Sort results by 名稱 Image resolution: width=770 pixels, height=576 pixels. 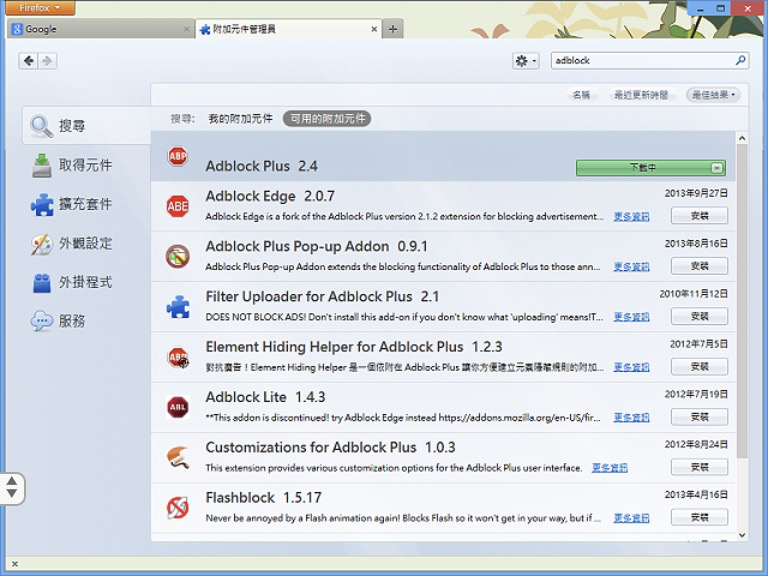click(x=581, y=95)
